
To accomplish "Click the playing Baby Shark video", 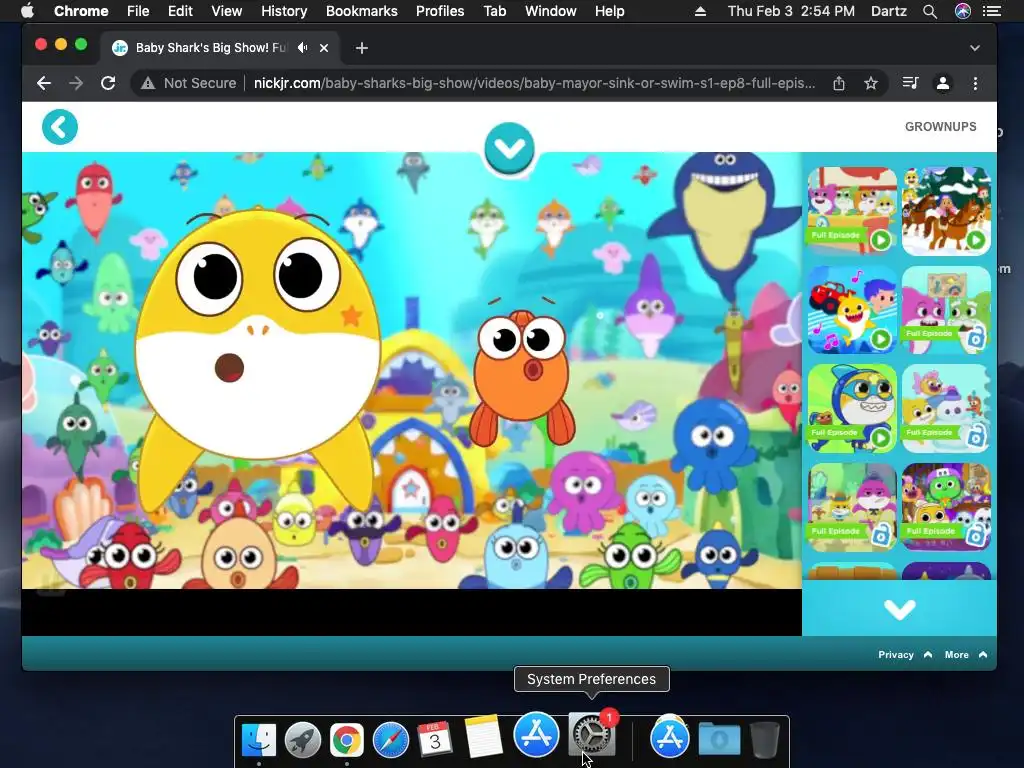I will (x=412, y=370).
